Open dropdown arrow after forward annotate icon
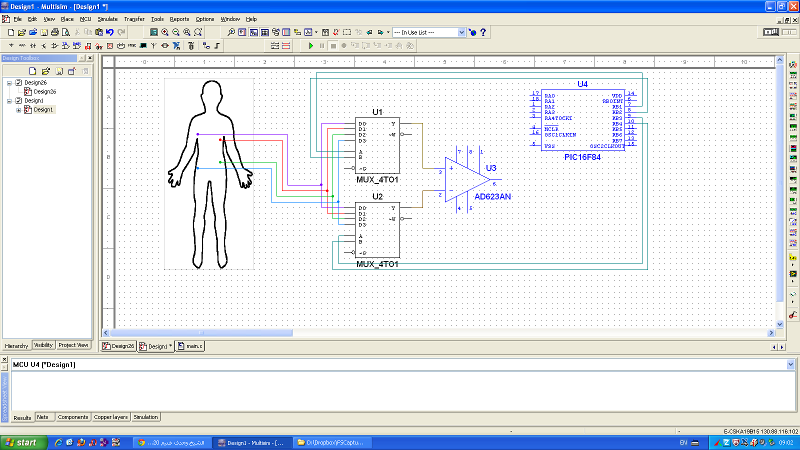 388,32
